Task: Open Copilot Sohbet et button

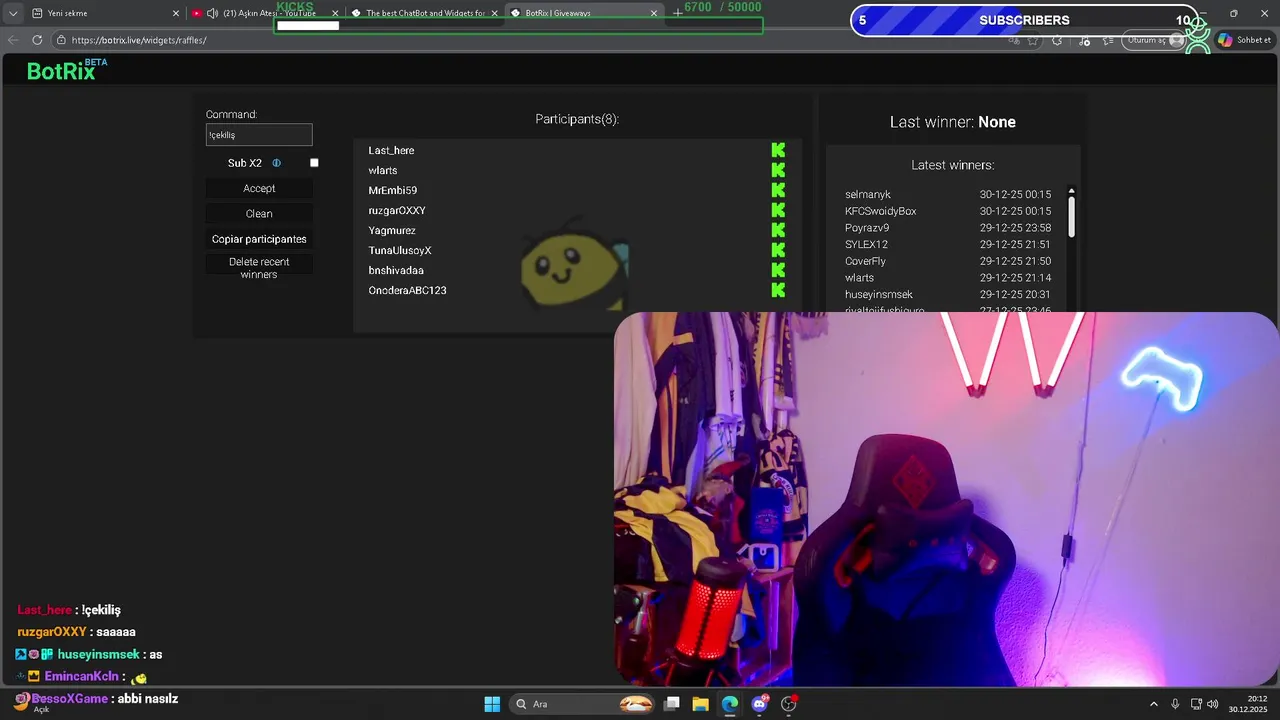Action: click(1244, 40)
